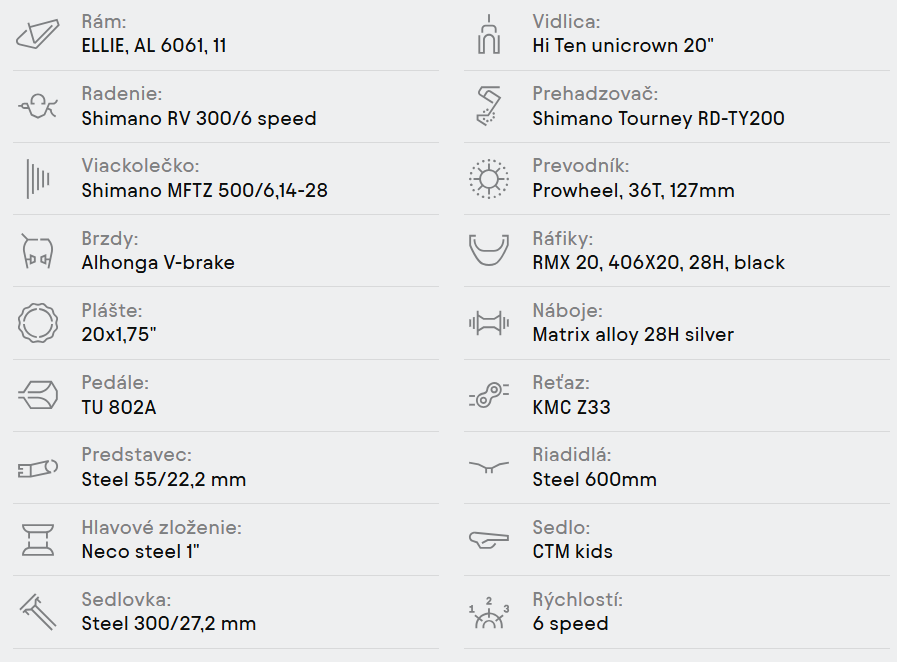Click the saddle icon next to Sedlo
The width and height of the screenshot is (897, 662).
coord(489,539)
